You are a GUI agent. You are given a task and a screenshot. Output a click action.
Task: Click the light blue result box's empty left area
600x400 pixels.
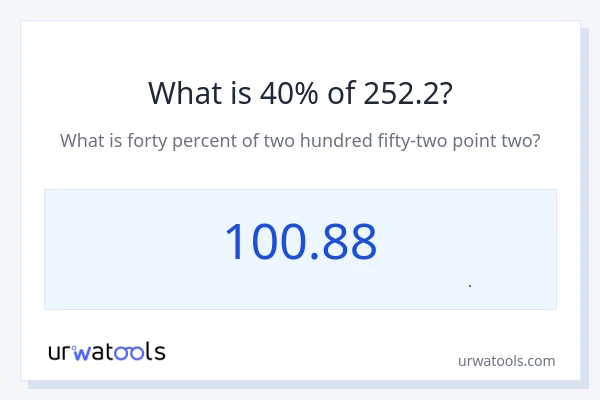point(120,250)
